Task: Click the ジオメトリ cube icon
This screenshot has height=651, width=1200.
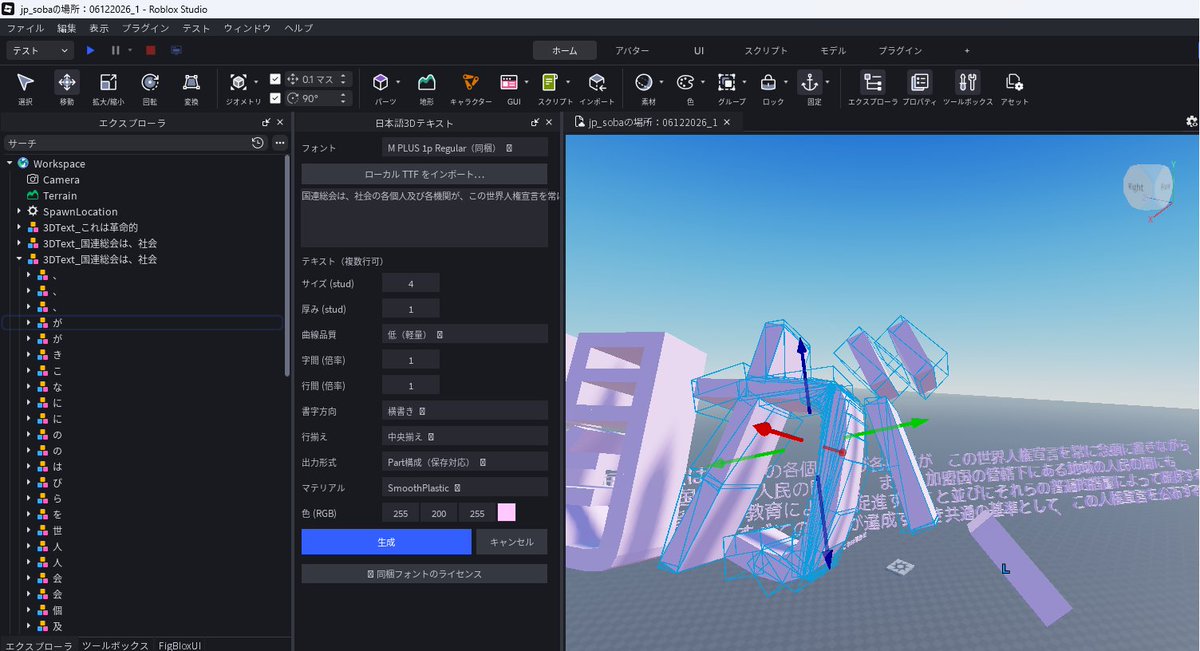Action: point(239,83)
